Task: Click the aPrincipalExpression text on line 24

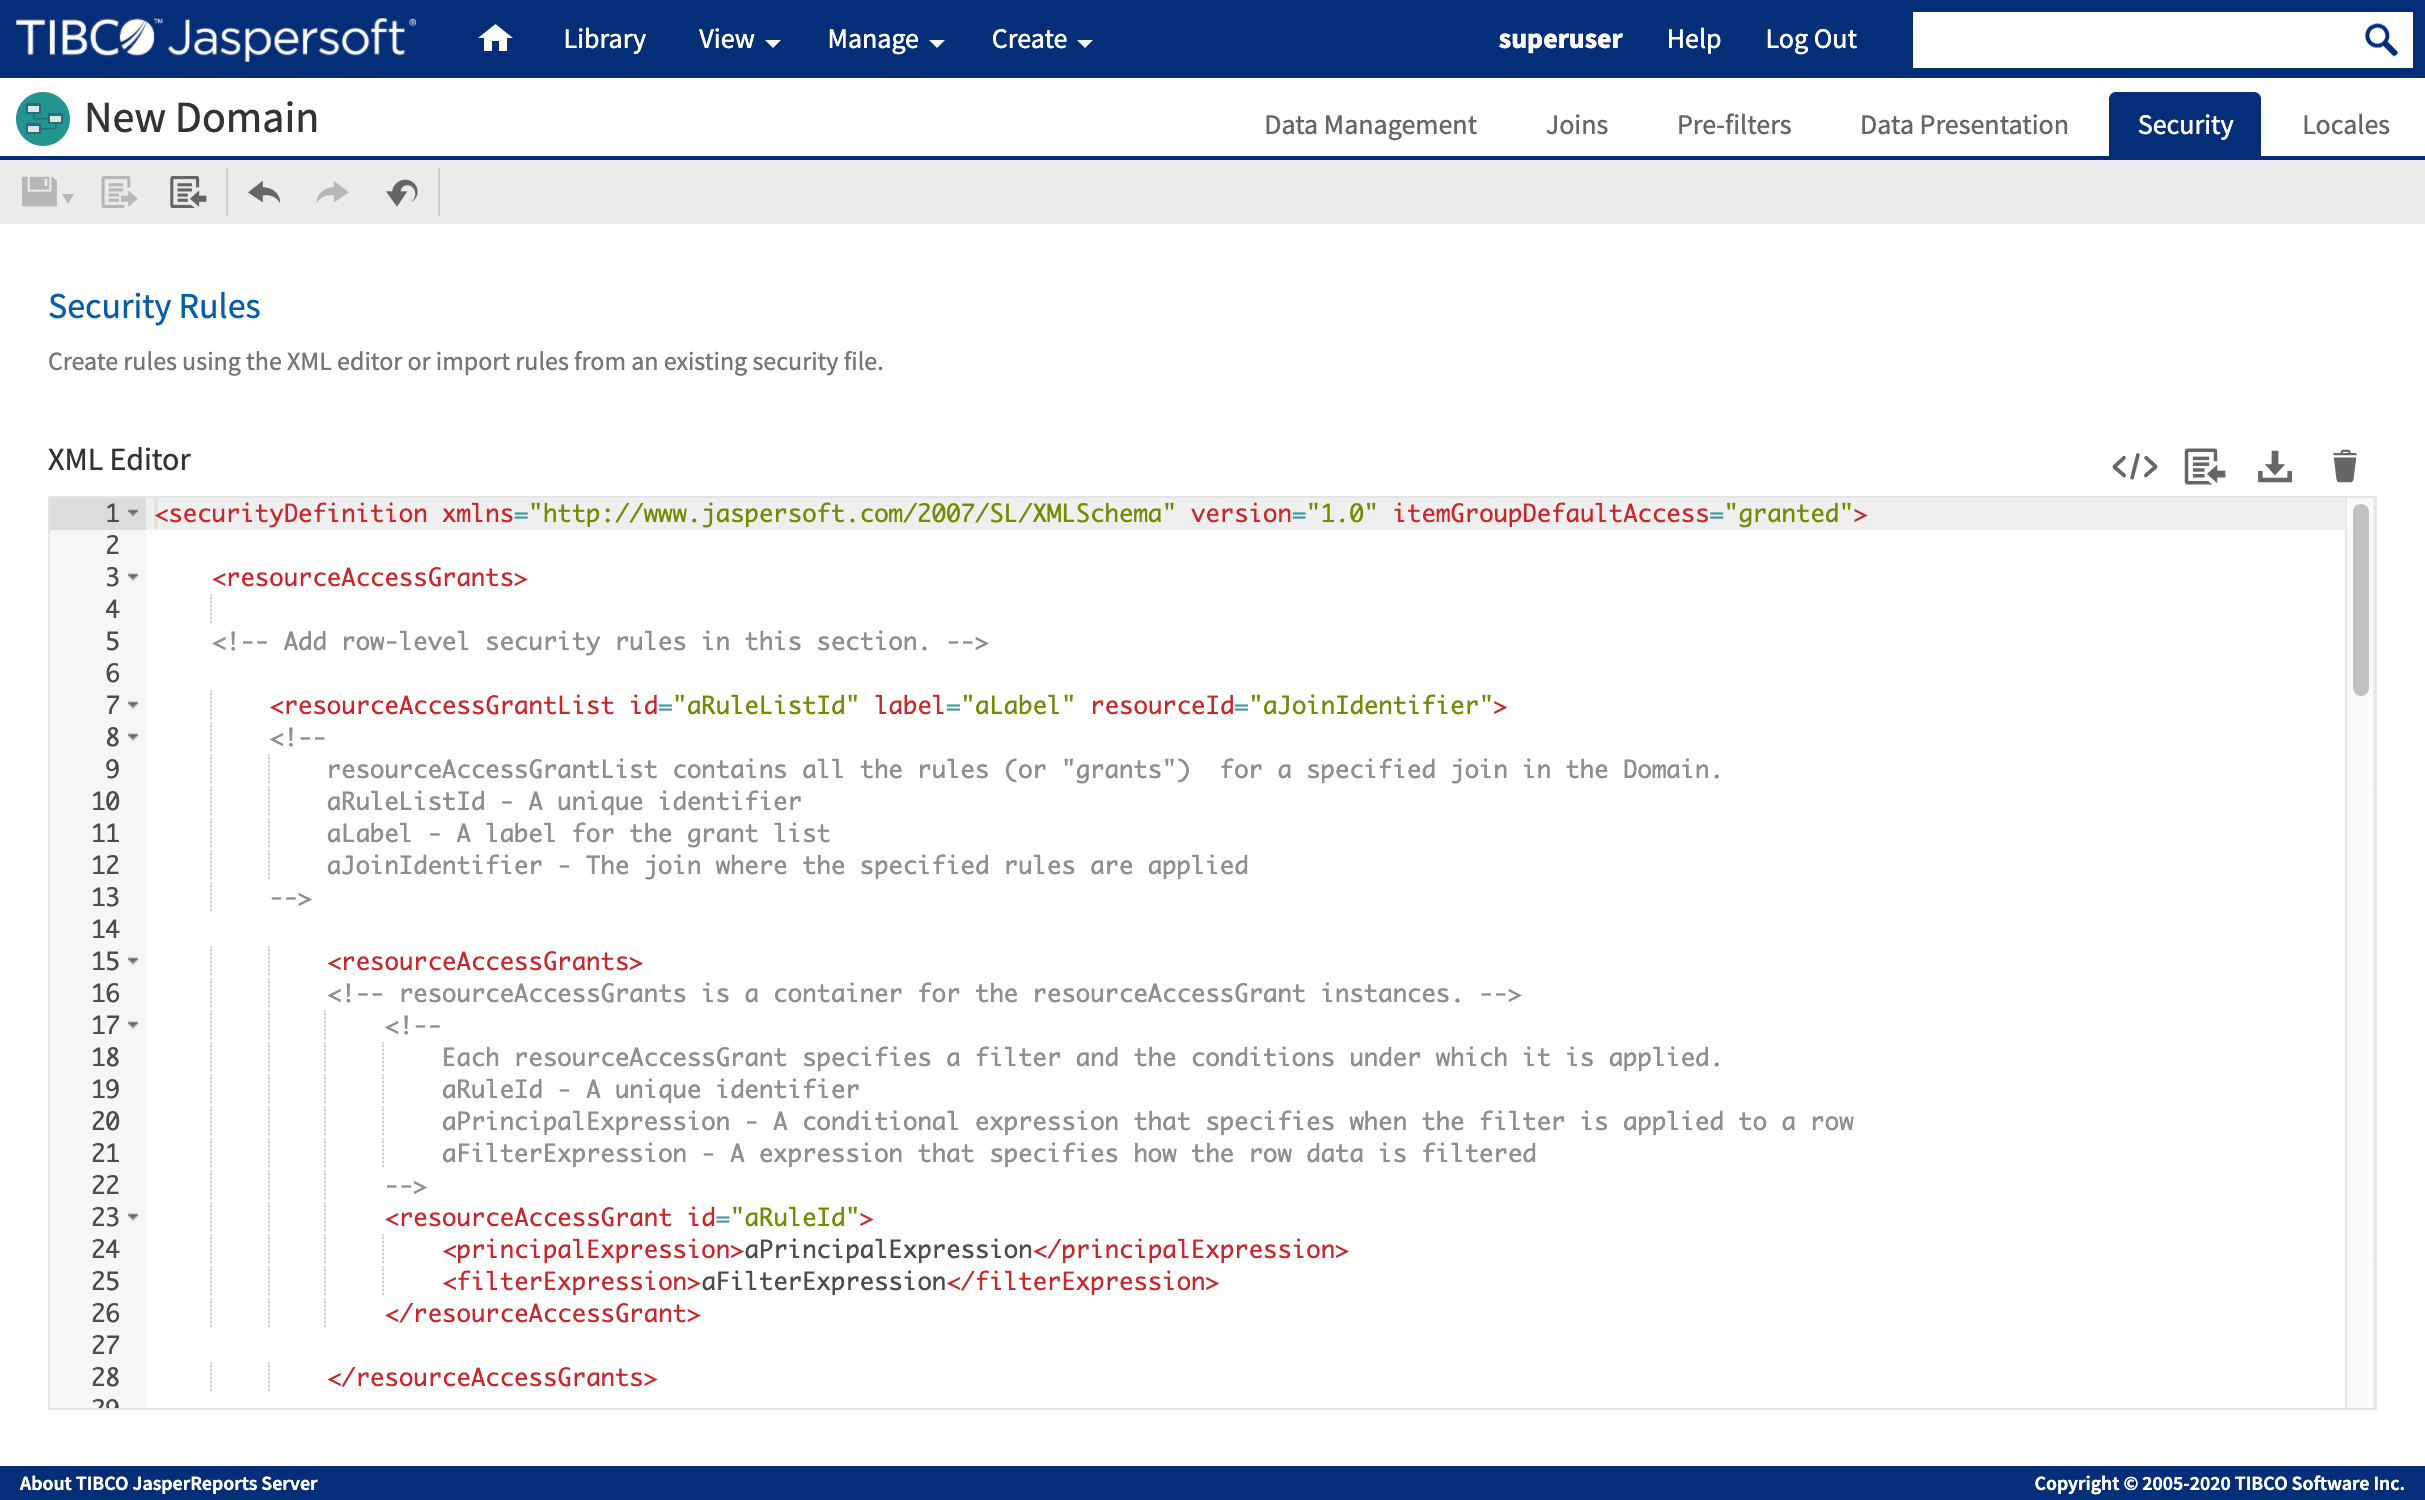Action: pyautogui.click(x=888, y=1249)
